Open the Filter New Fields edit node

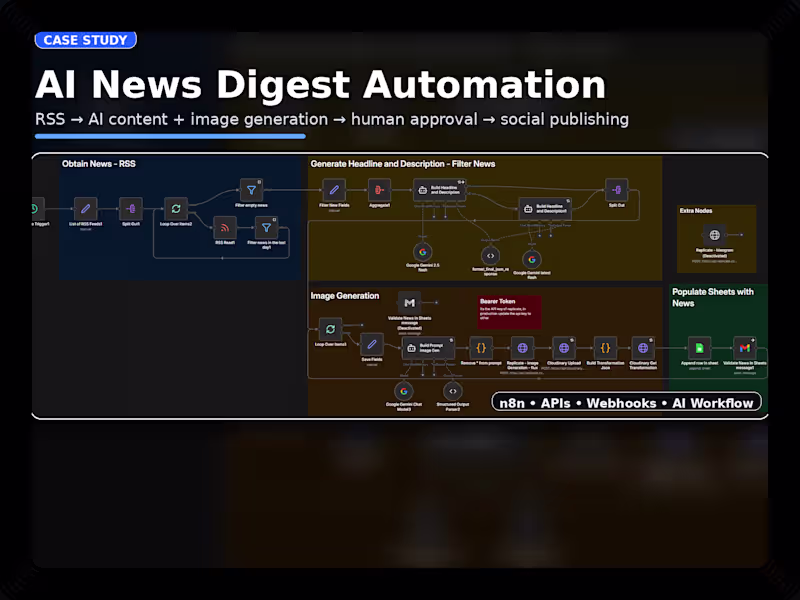tap(334, 190)
